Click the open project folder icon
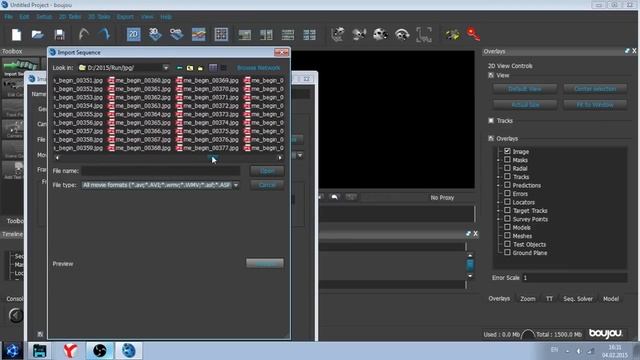The image size is (640, 360). click(38, 35)
